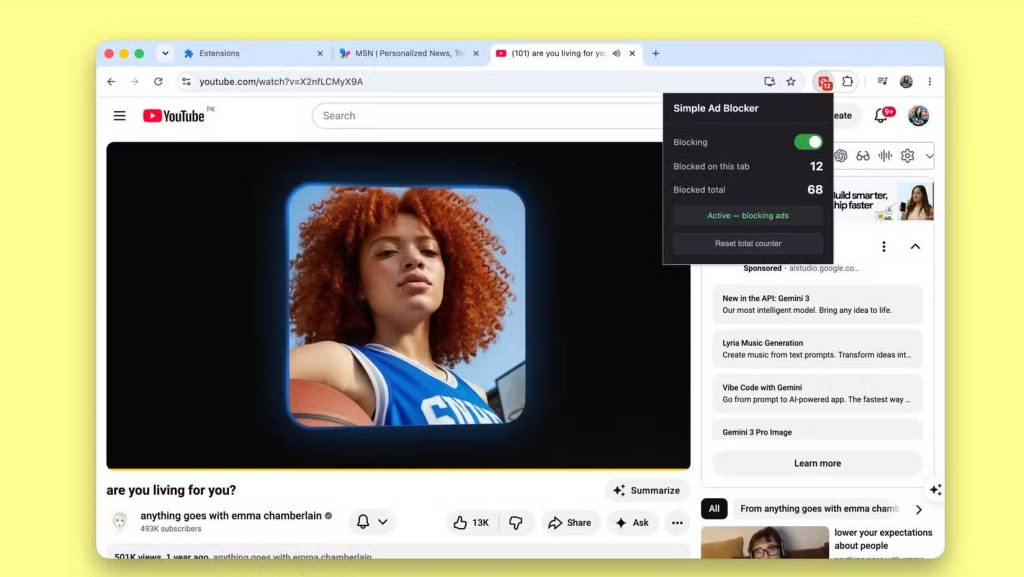
Task: Toggle the Blocking switch off
Action: 808,142
